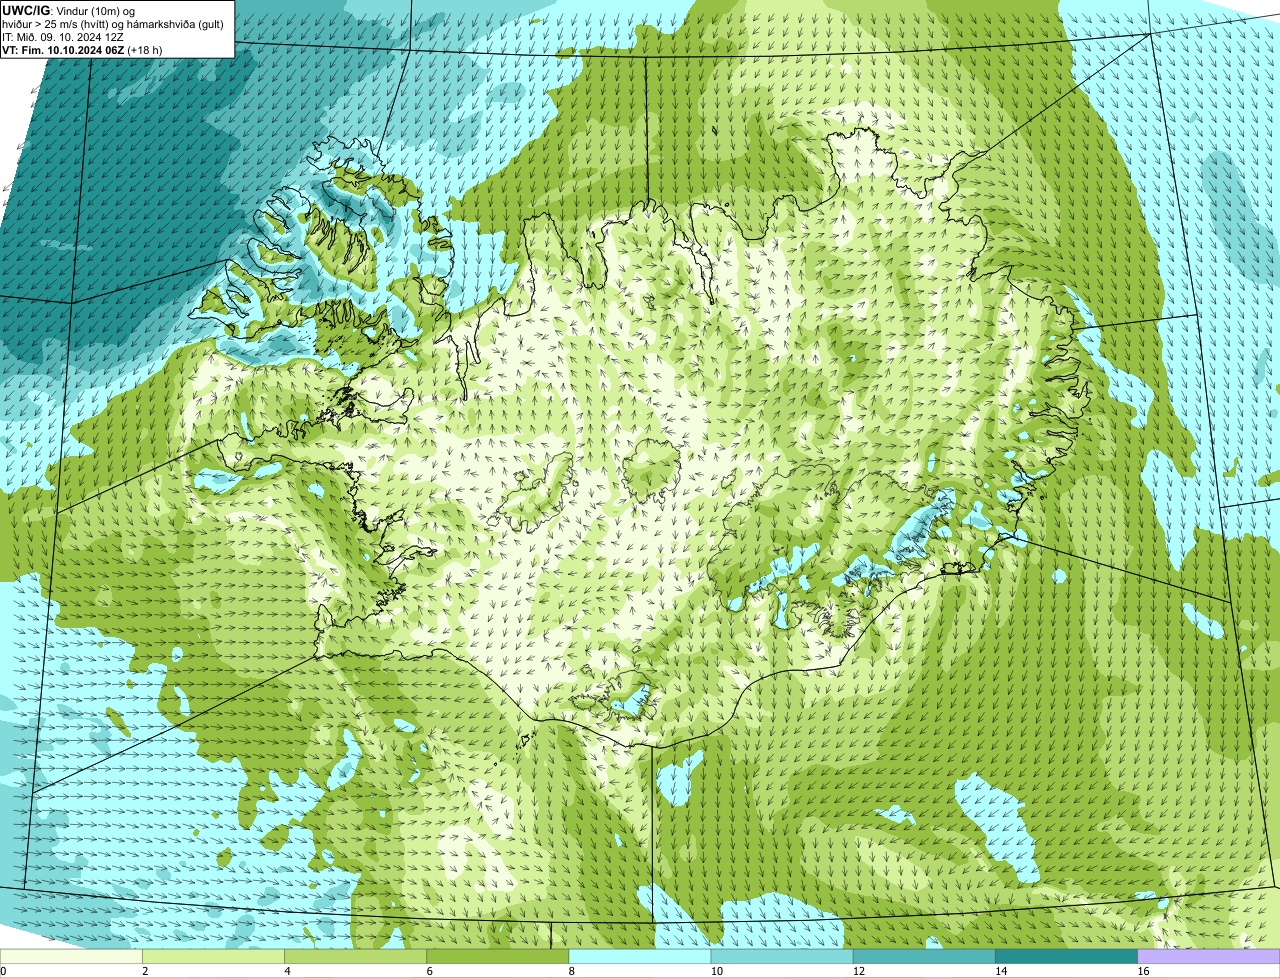Select the 6–8 m/s darker green band
1280x978 pixels.
tap(498, 957)
